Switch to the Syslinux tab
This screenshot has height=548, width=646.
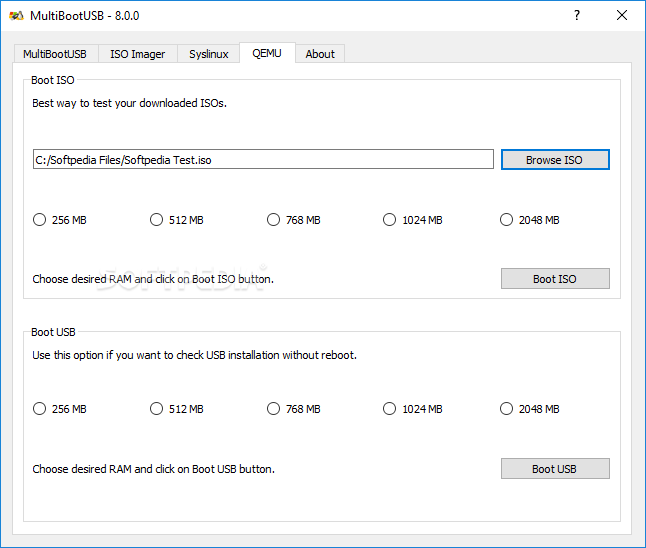[208, 54]
